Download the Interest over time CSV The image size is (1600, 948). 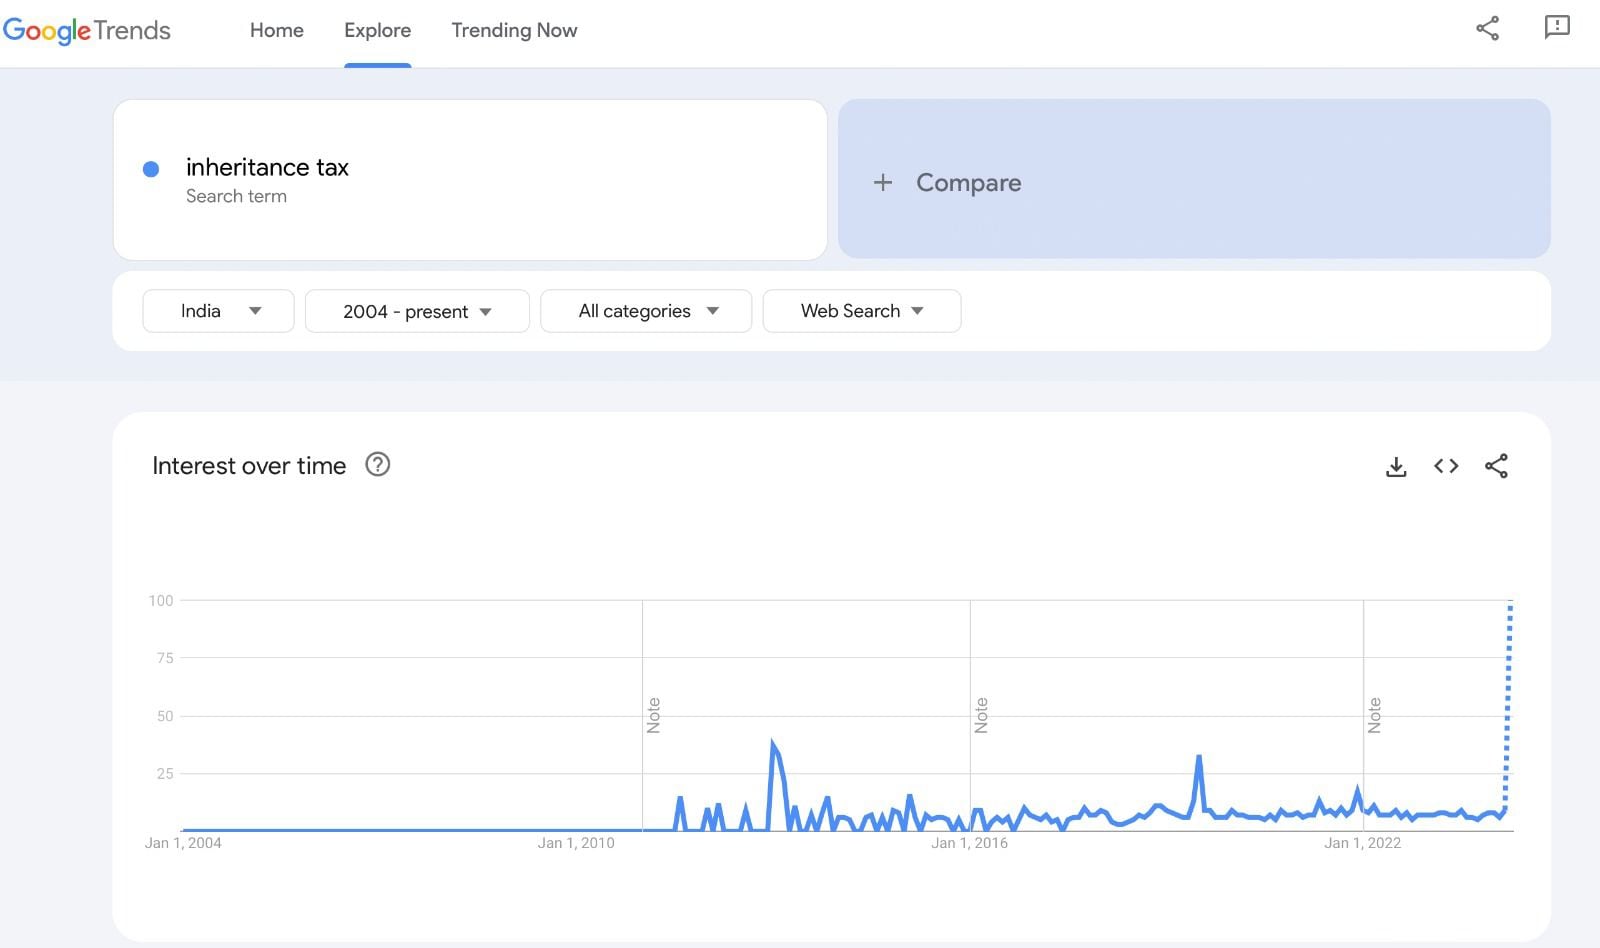[1396, 466]
